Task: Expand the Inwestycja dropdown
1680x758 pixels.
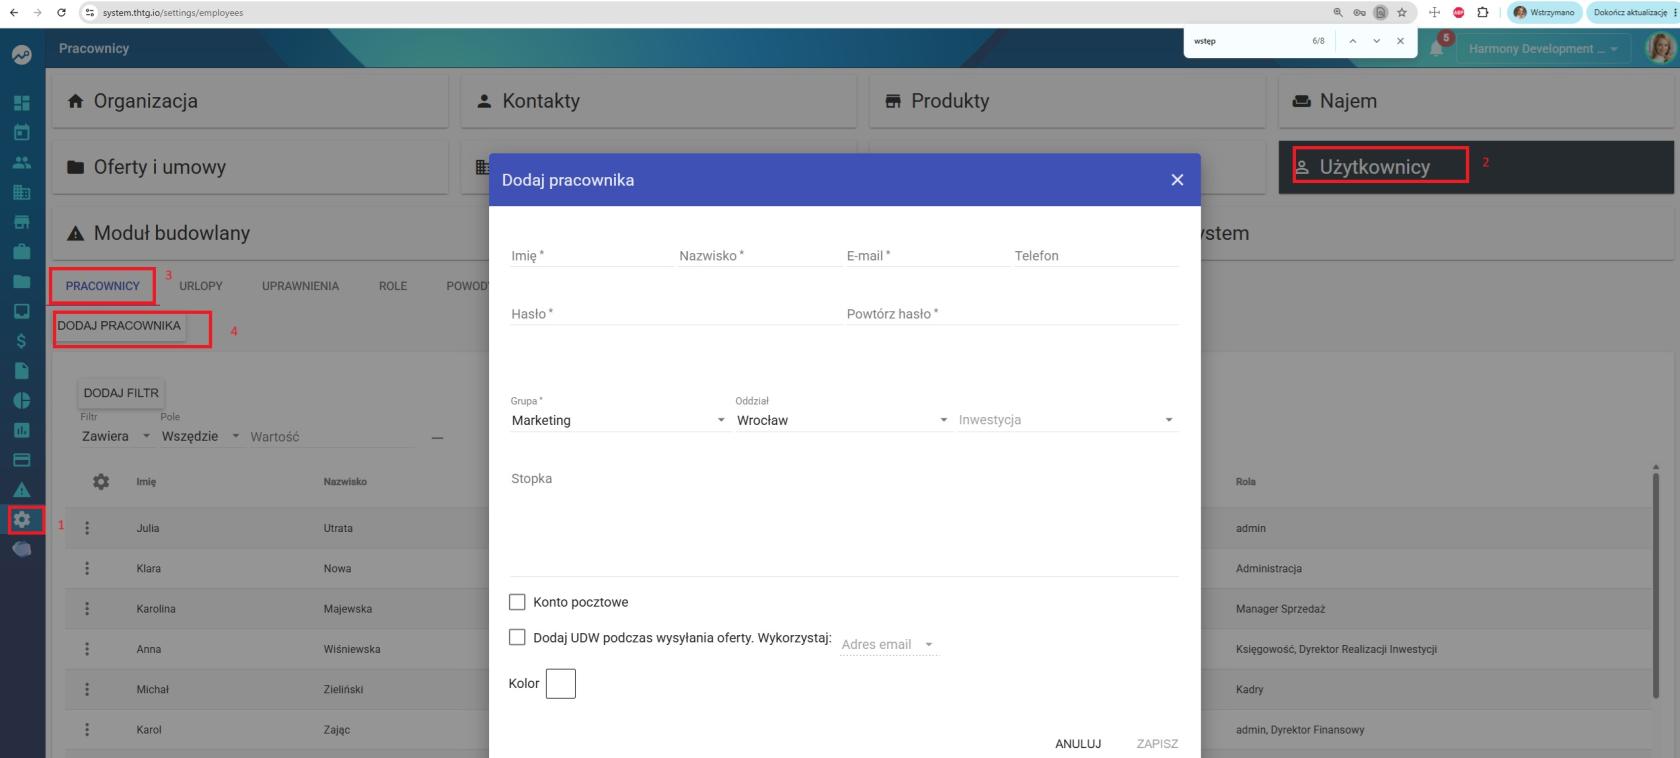Action: (x=1067, y=420)
